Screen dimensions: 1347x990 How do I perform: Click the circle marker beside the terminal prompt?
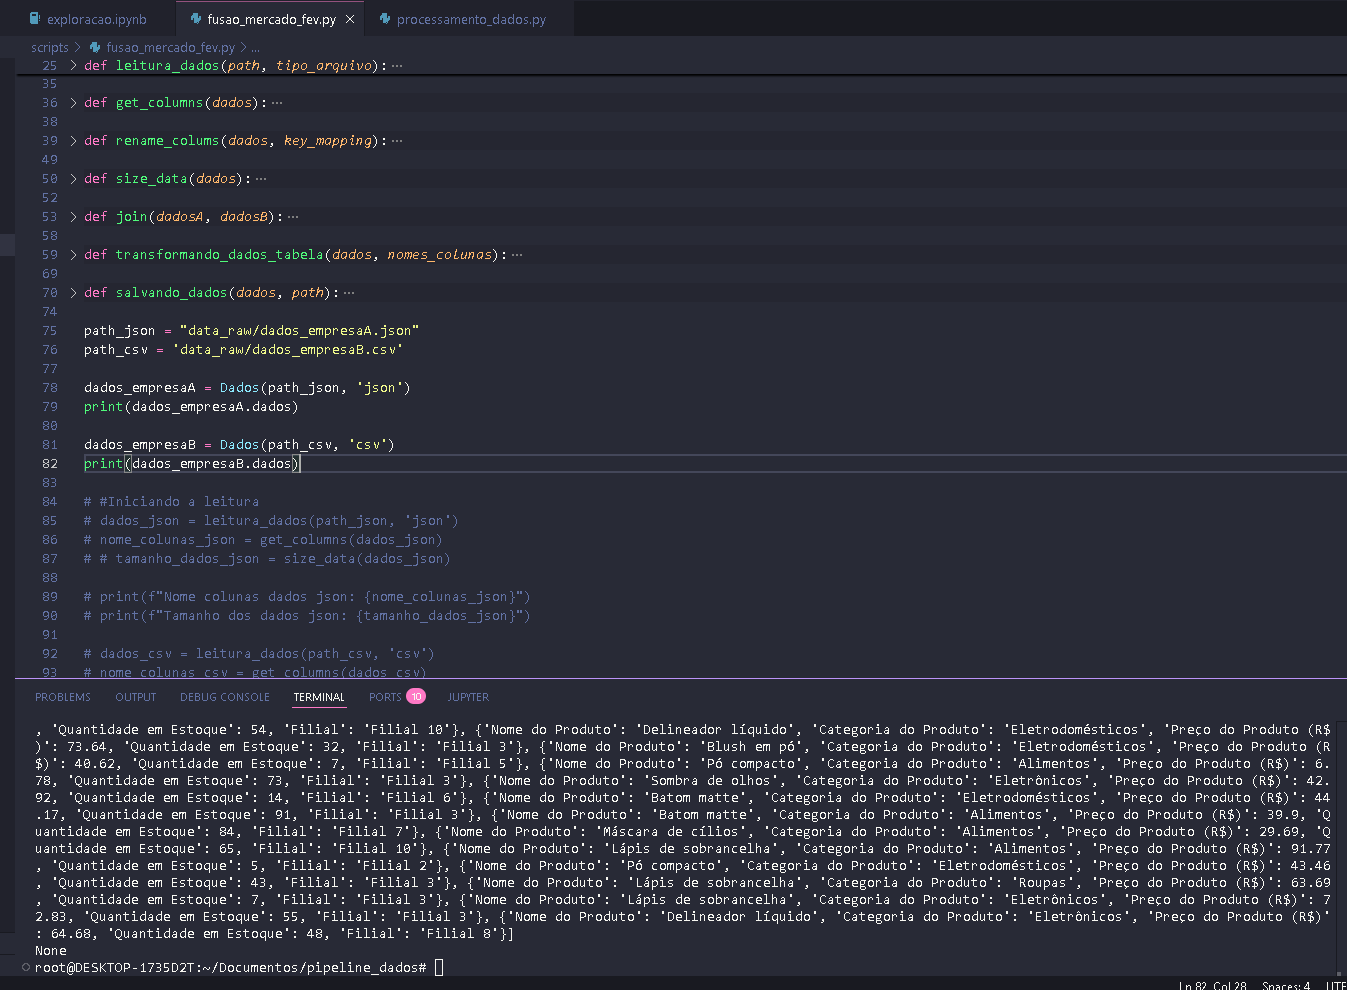(26, 967)
